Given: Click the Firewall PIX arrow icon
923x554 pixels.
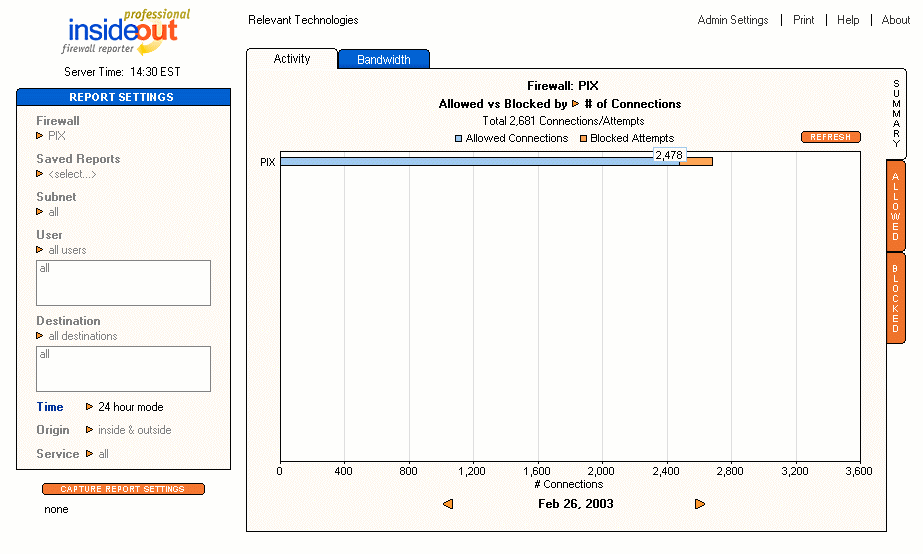Looking at the screenshot, I should click(40, 135).
